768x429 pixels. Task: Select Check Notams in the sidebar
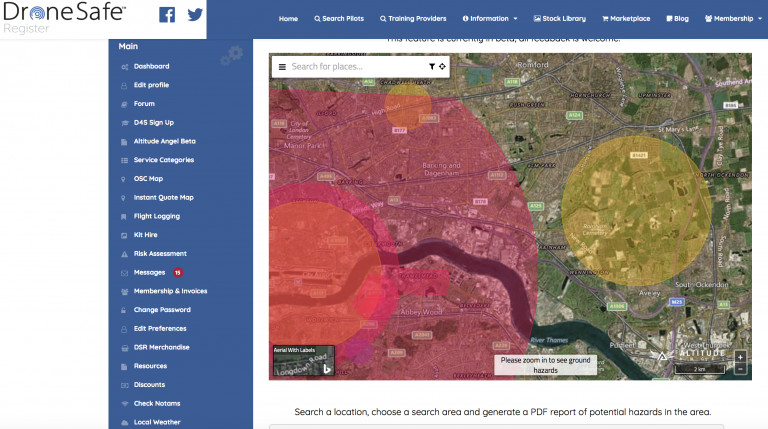157,403
